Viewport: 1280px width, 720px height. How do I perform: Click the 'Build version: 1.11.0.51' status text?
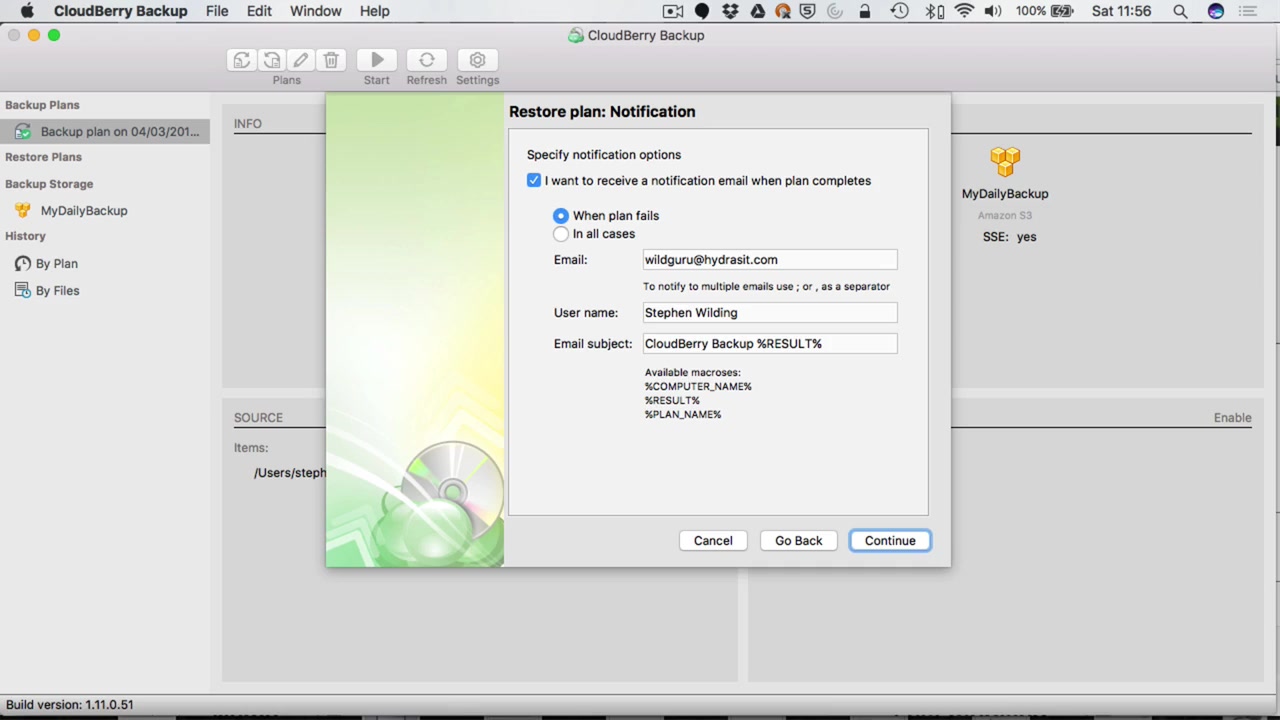tap(69, 704)
